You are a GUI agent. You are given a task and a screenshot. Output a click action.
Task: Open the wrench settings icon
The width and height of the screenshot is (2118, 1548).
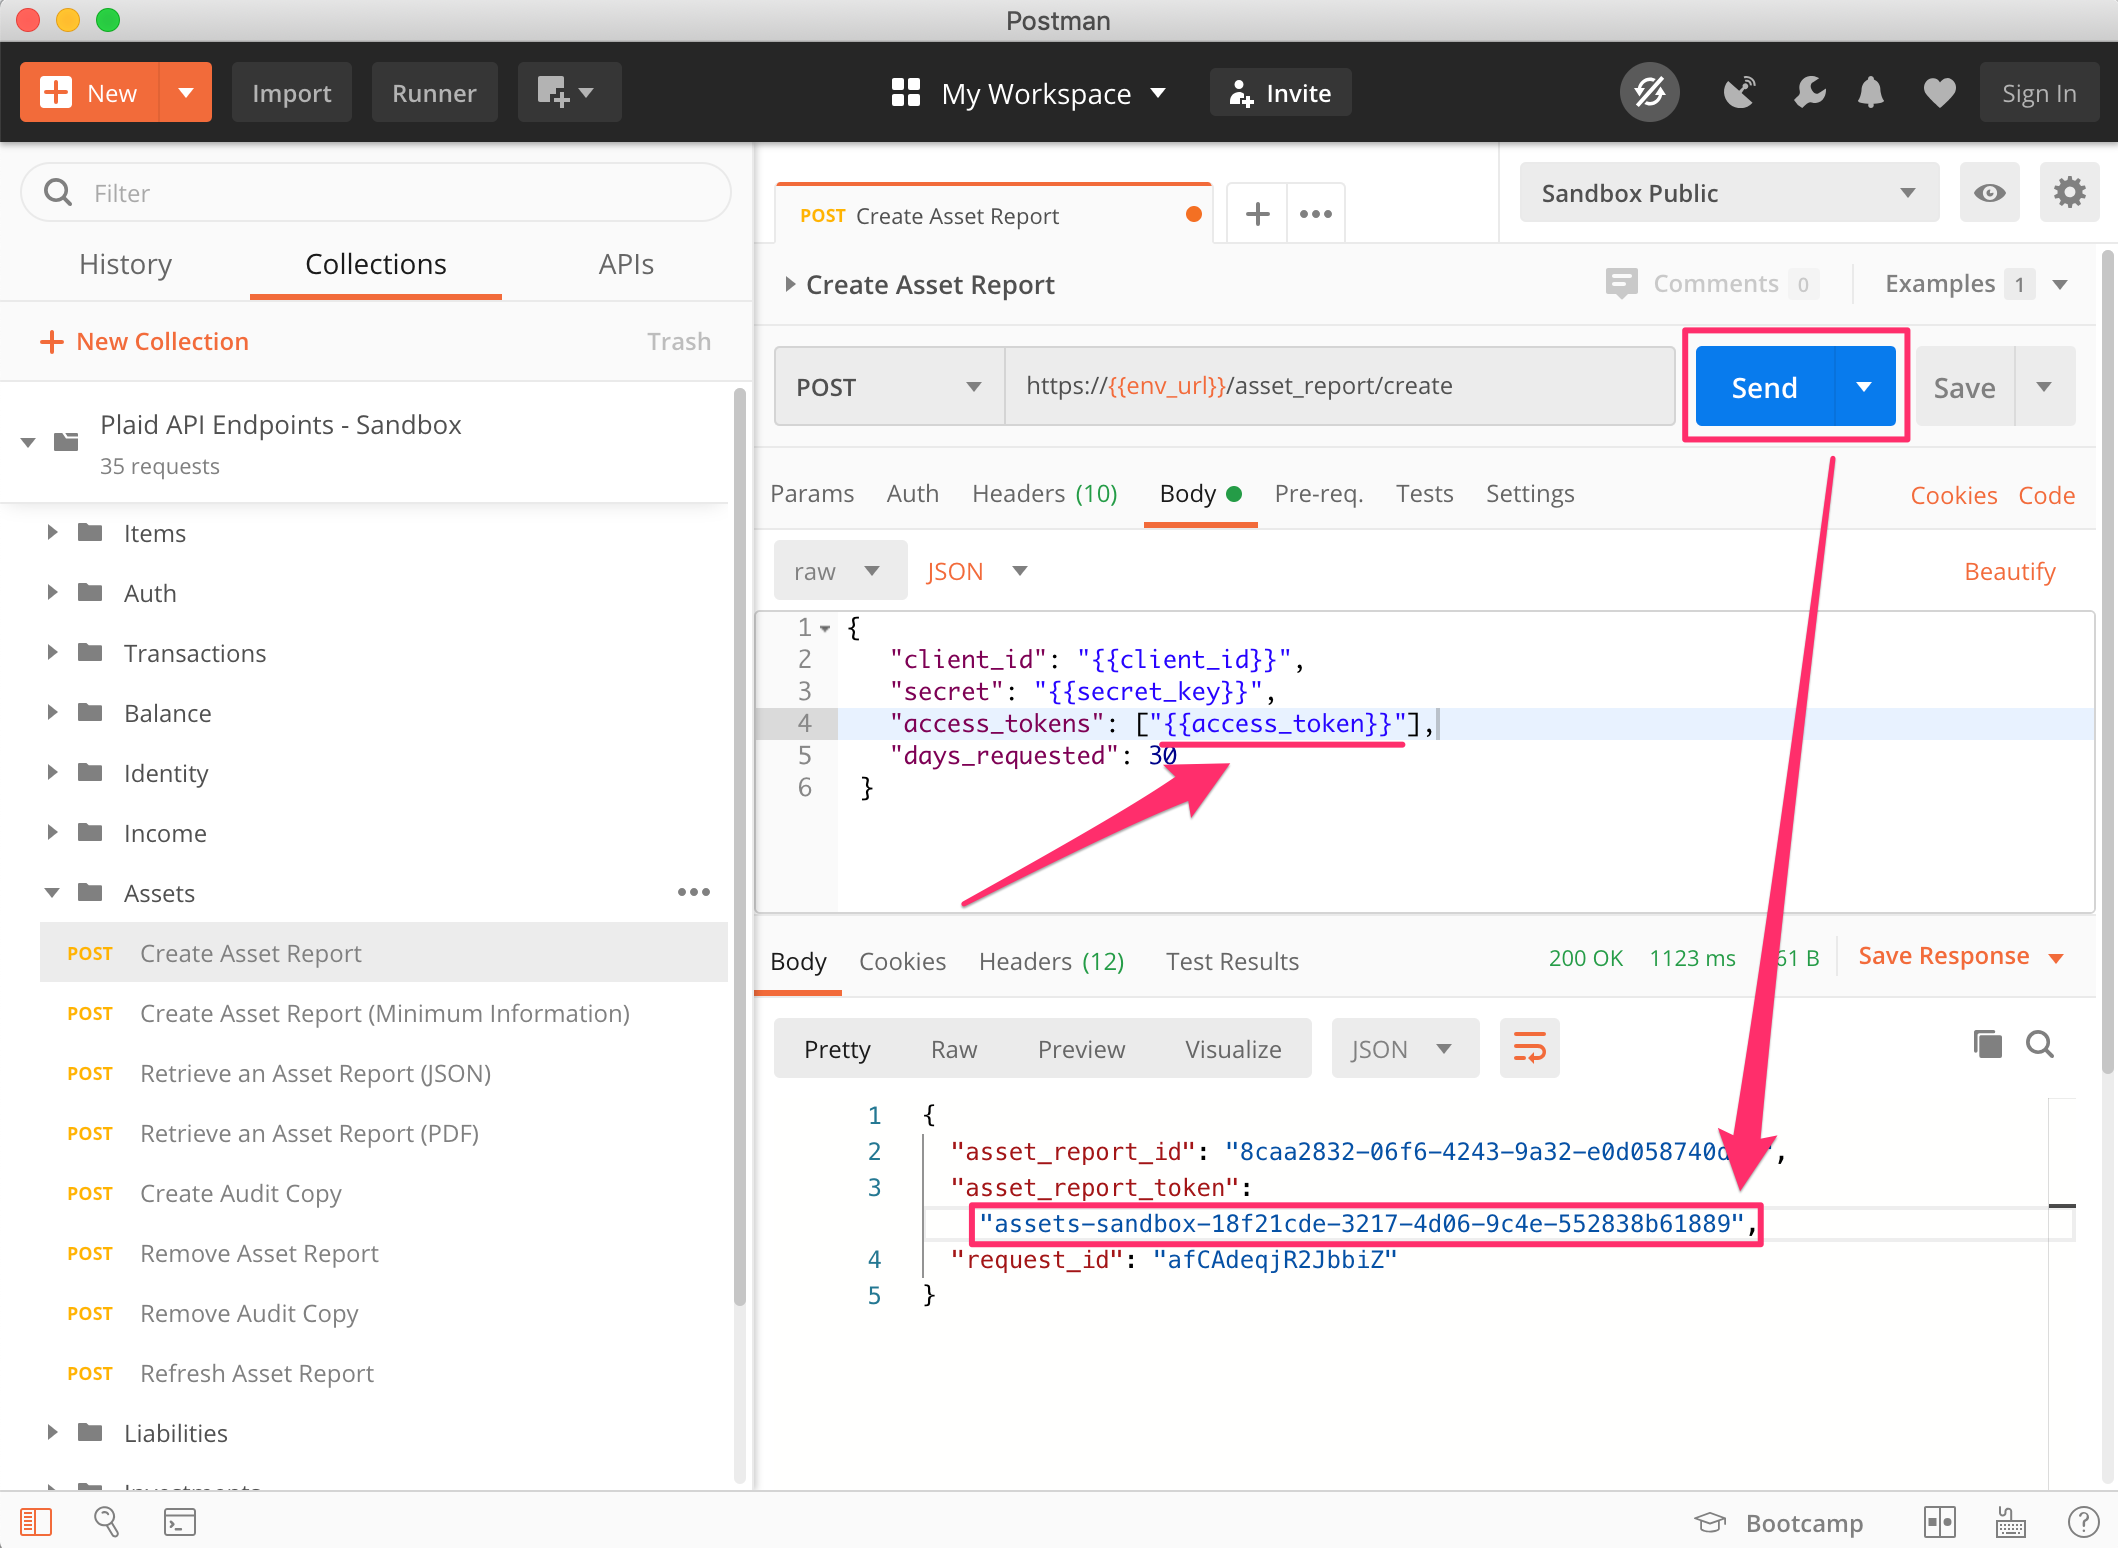[1809, 93]
